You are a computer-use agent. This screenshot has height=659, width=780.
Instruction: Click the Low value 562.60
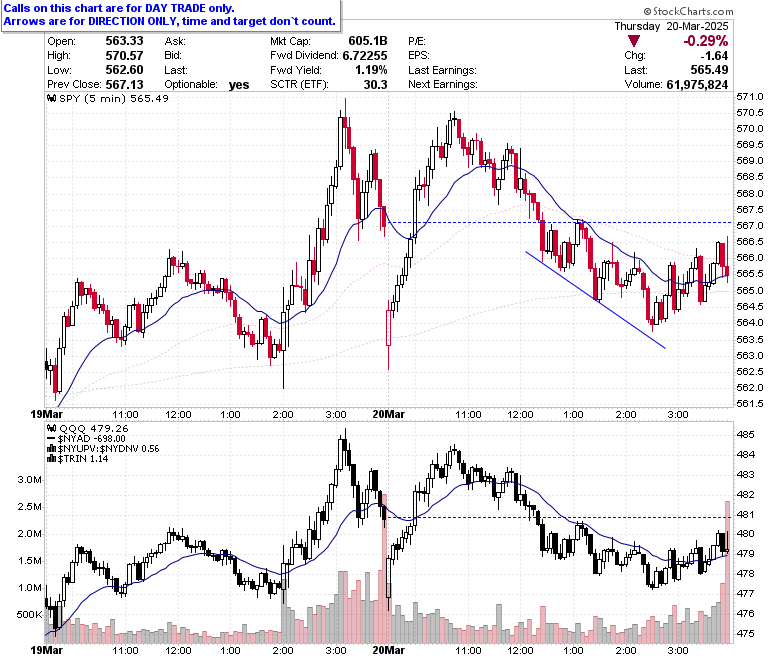pyautogui.click(x=124, y=70)
